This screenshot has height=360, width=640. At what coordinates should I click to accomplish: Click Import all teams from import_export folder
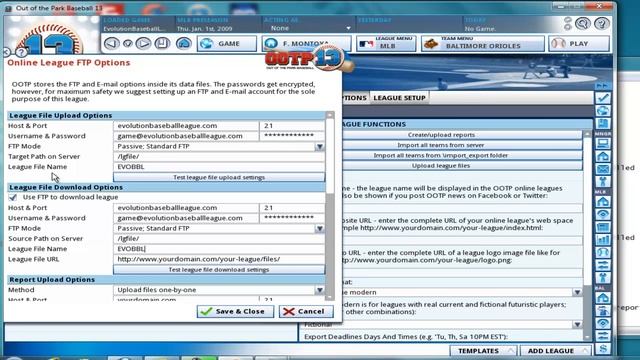(x=441, y=155)
